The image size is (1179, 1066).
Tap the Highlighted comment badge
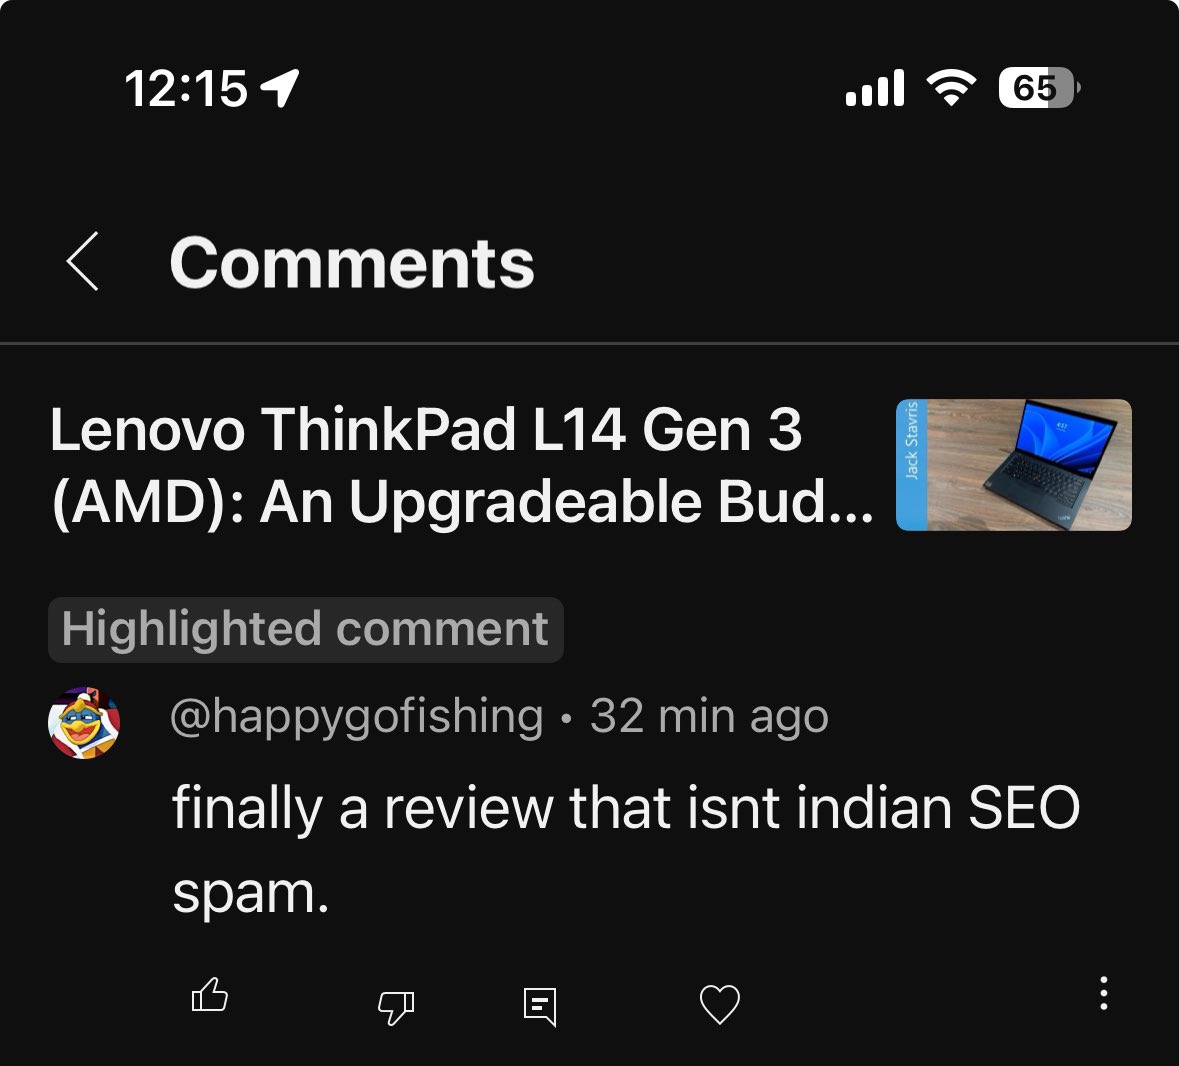[305, 629]
